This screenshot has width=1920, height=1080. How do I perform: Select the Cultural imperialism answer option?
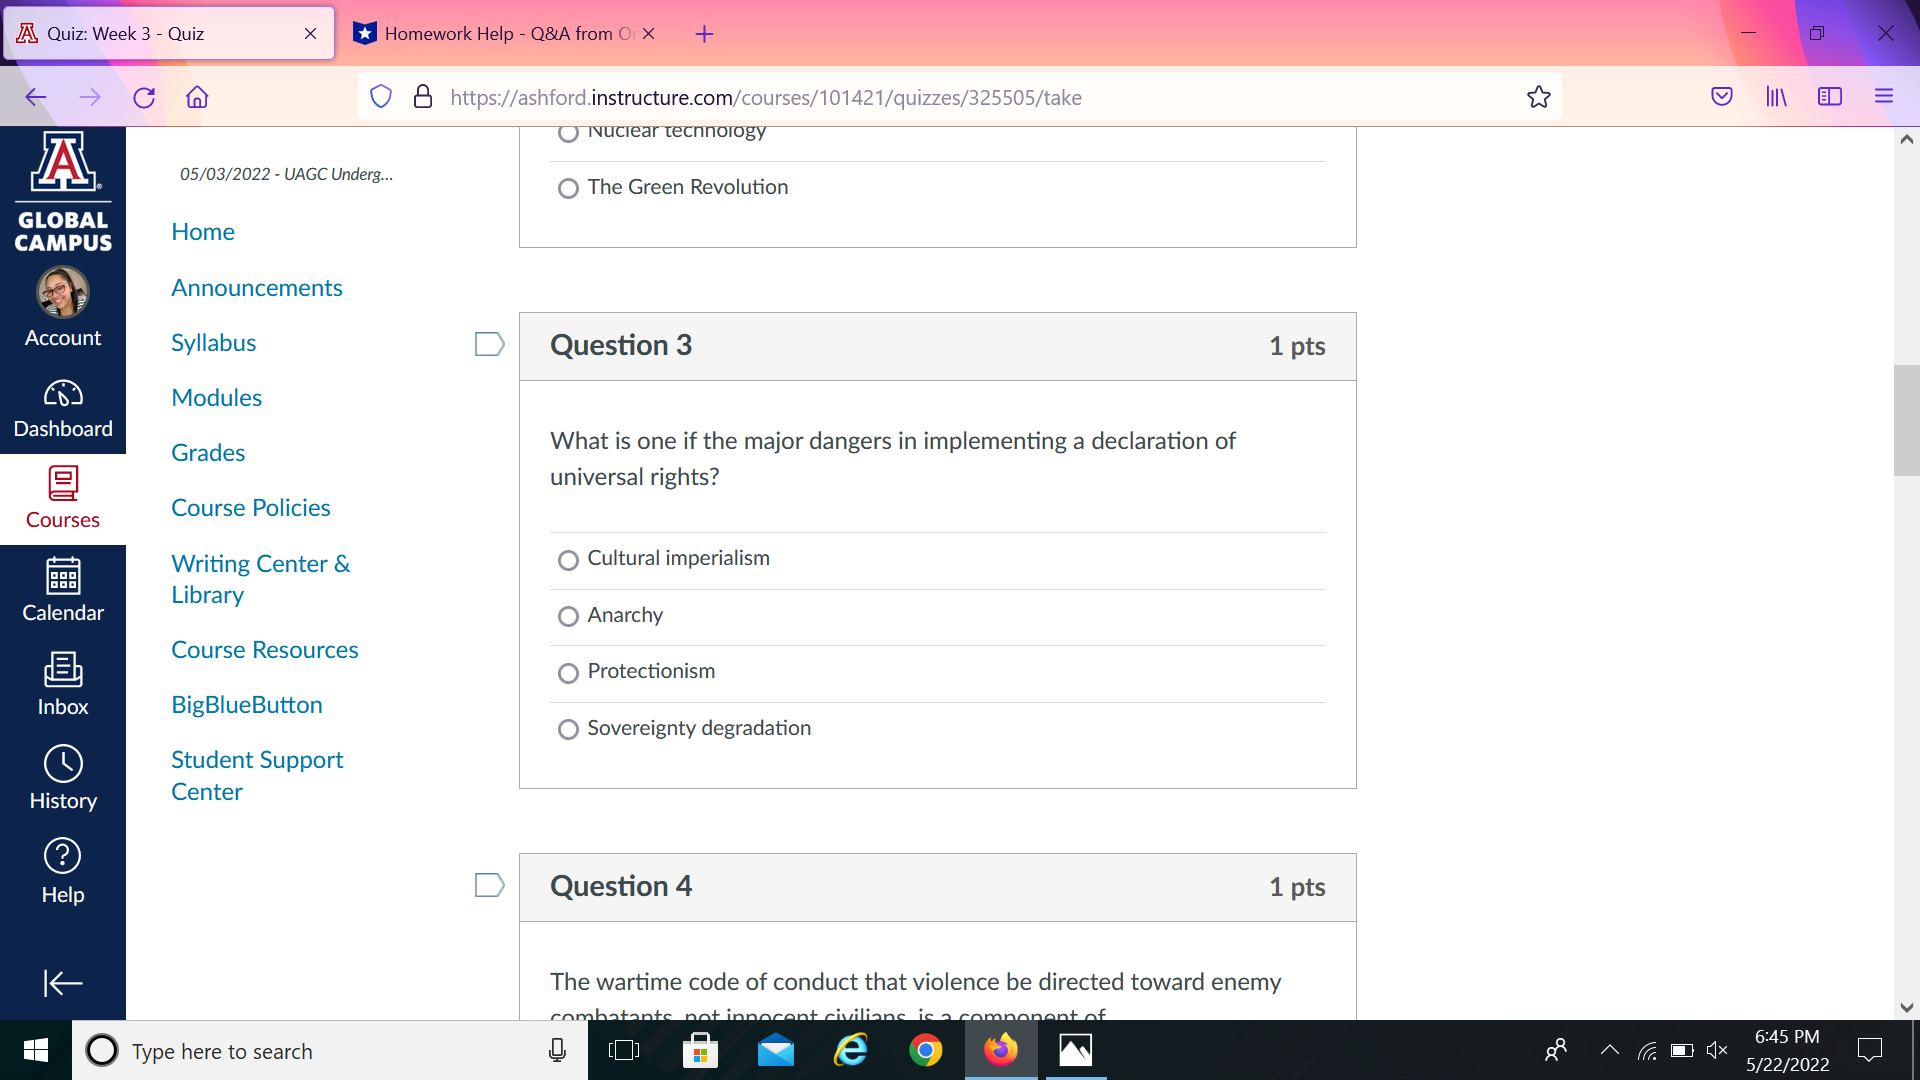point(568,560)
